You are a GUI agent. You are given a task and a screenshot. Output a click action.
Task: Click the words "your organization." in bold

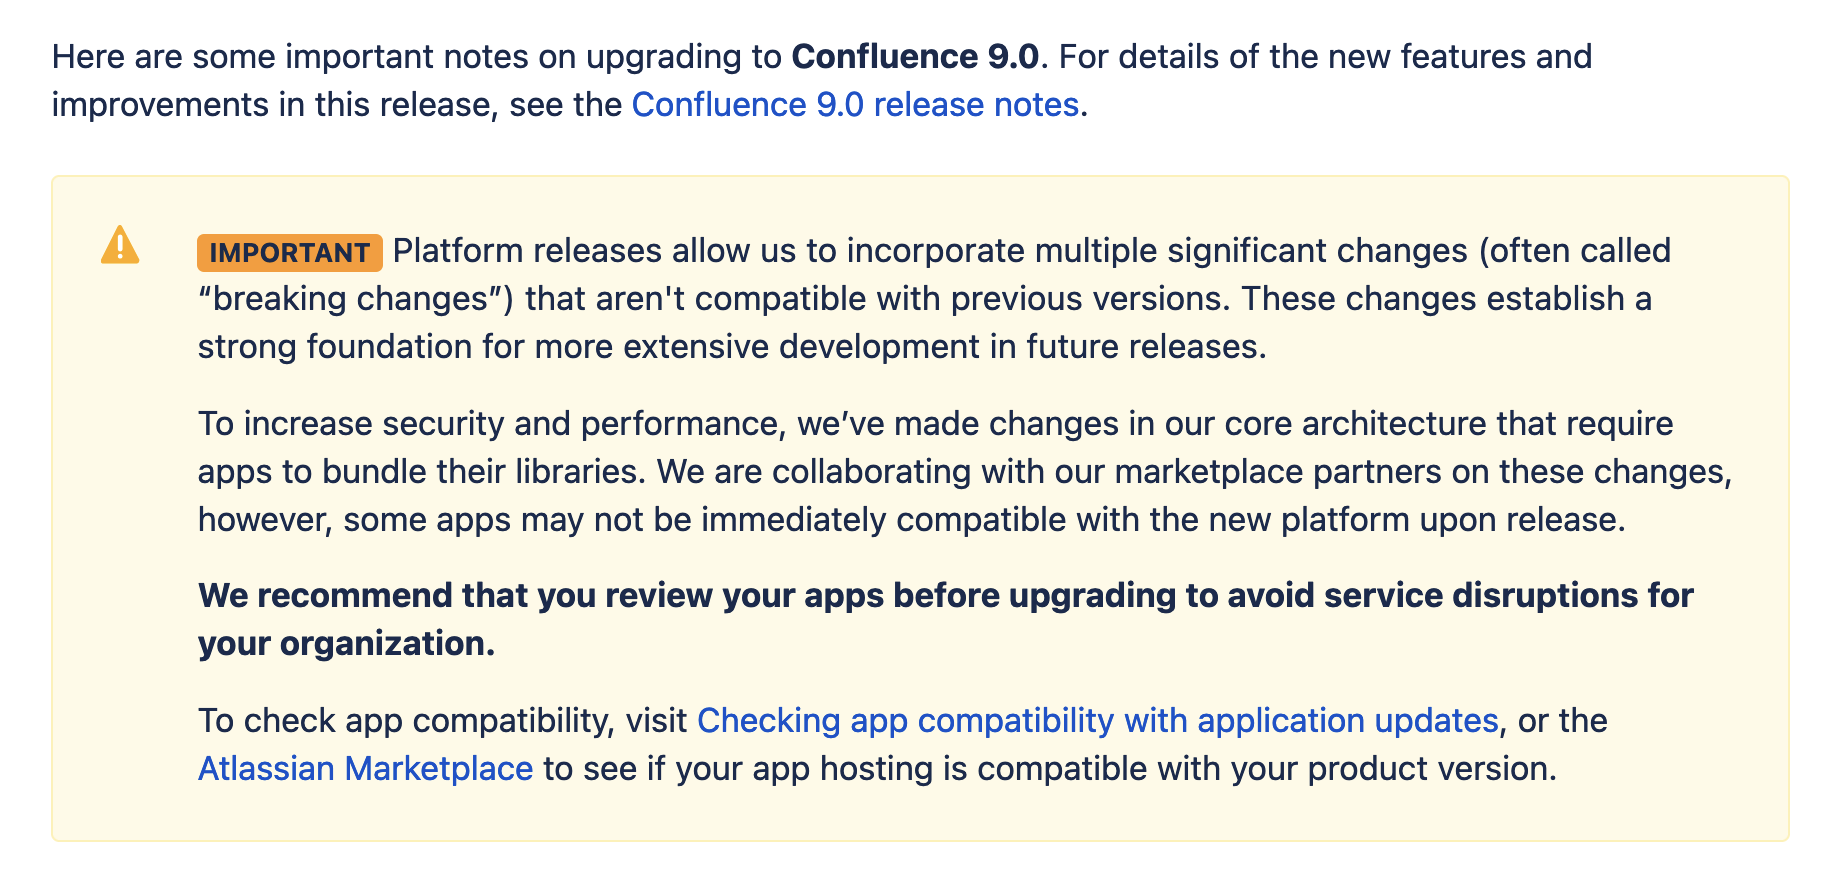pos(346,644)
